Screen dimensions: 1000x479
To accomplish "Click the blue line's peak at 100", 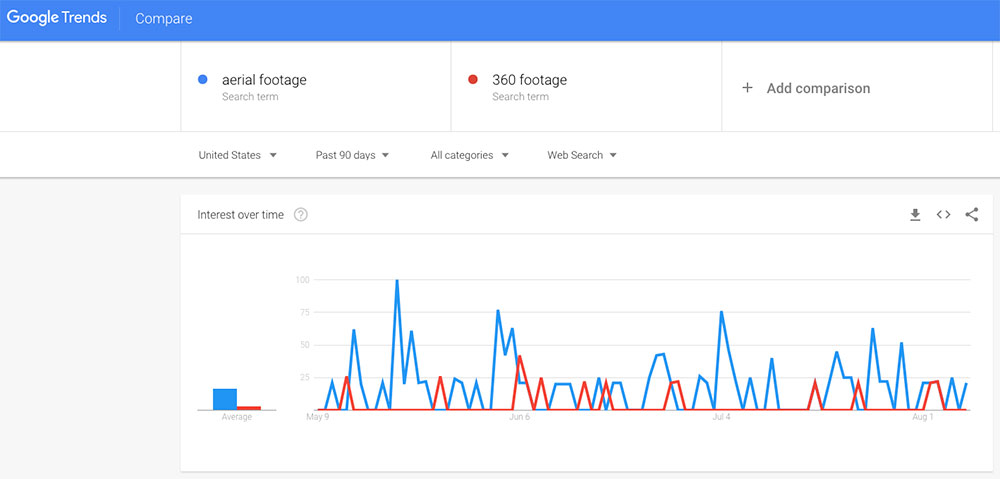I will tap(397, 281).
